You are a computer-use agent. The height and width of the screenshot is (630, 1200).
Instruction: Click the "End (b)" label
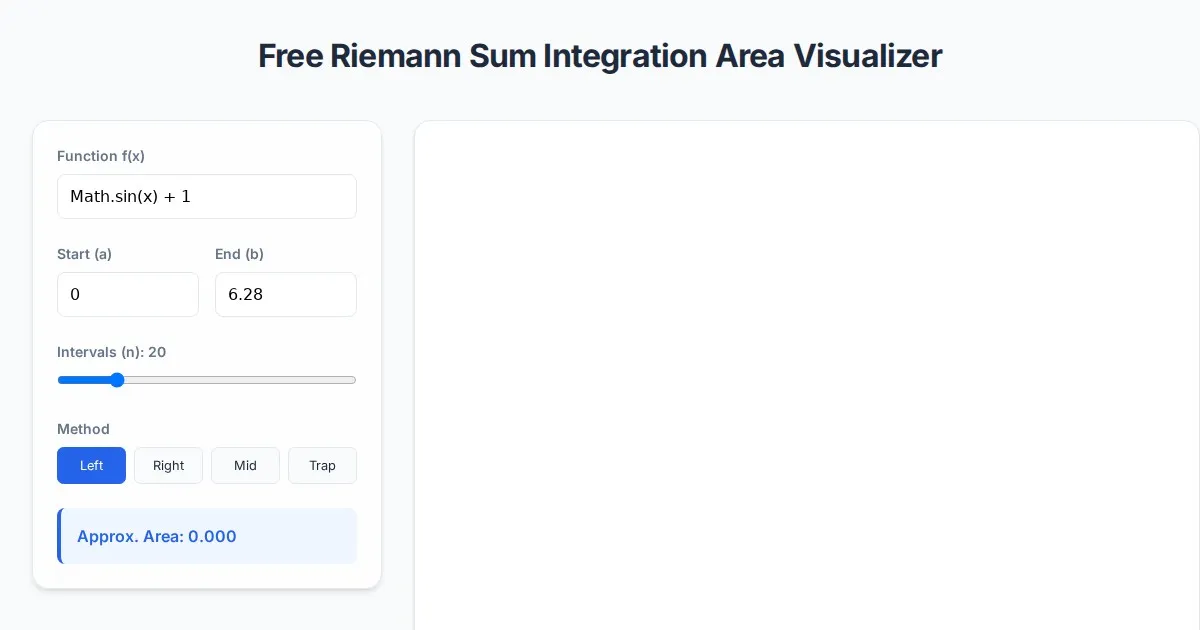pyautogui.click(x=239, y=254)
